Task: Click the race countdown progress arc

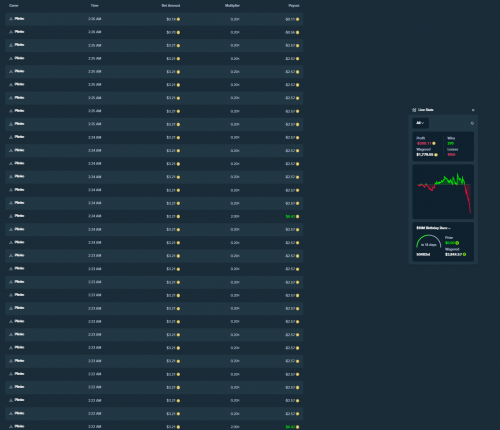Action: click(428, 241)
